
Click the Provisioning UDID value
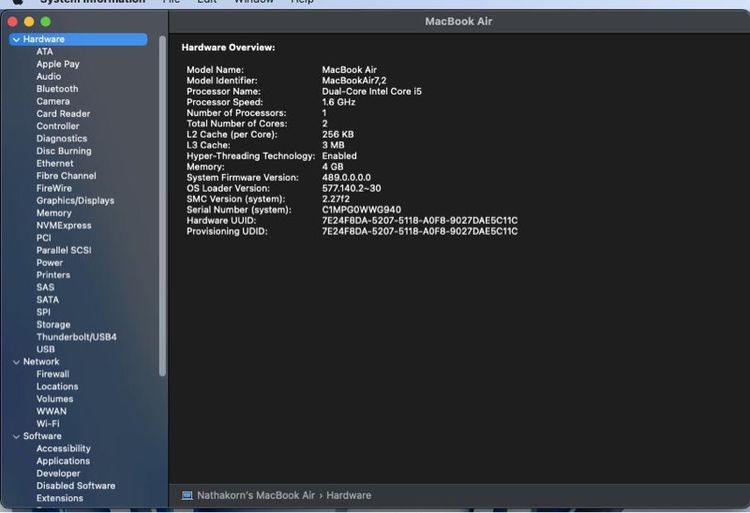[420, 232]
